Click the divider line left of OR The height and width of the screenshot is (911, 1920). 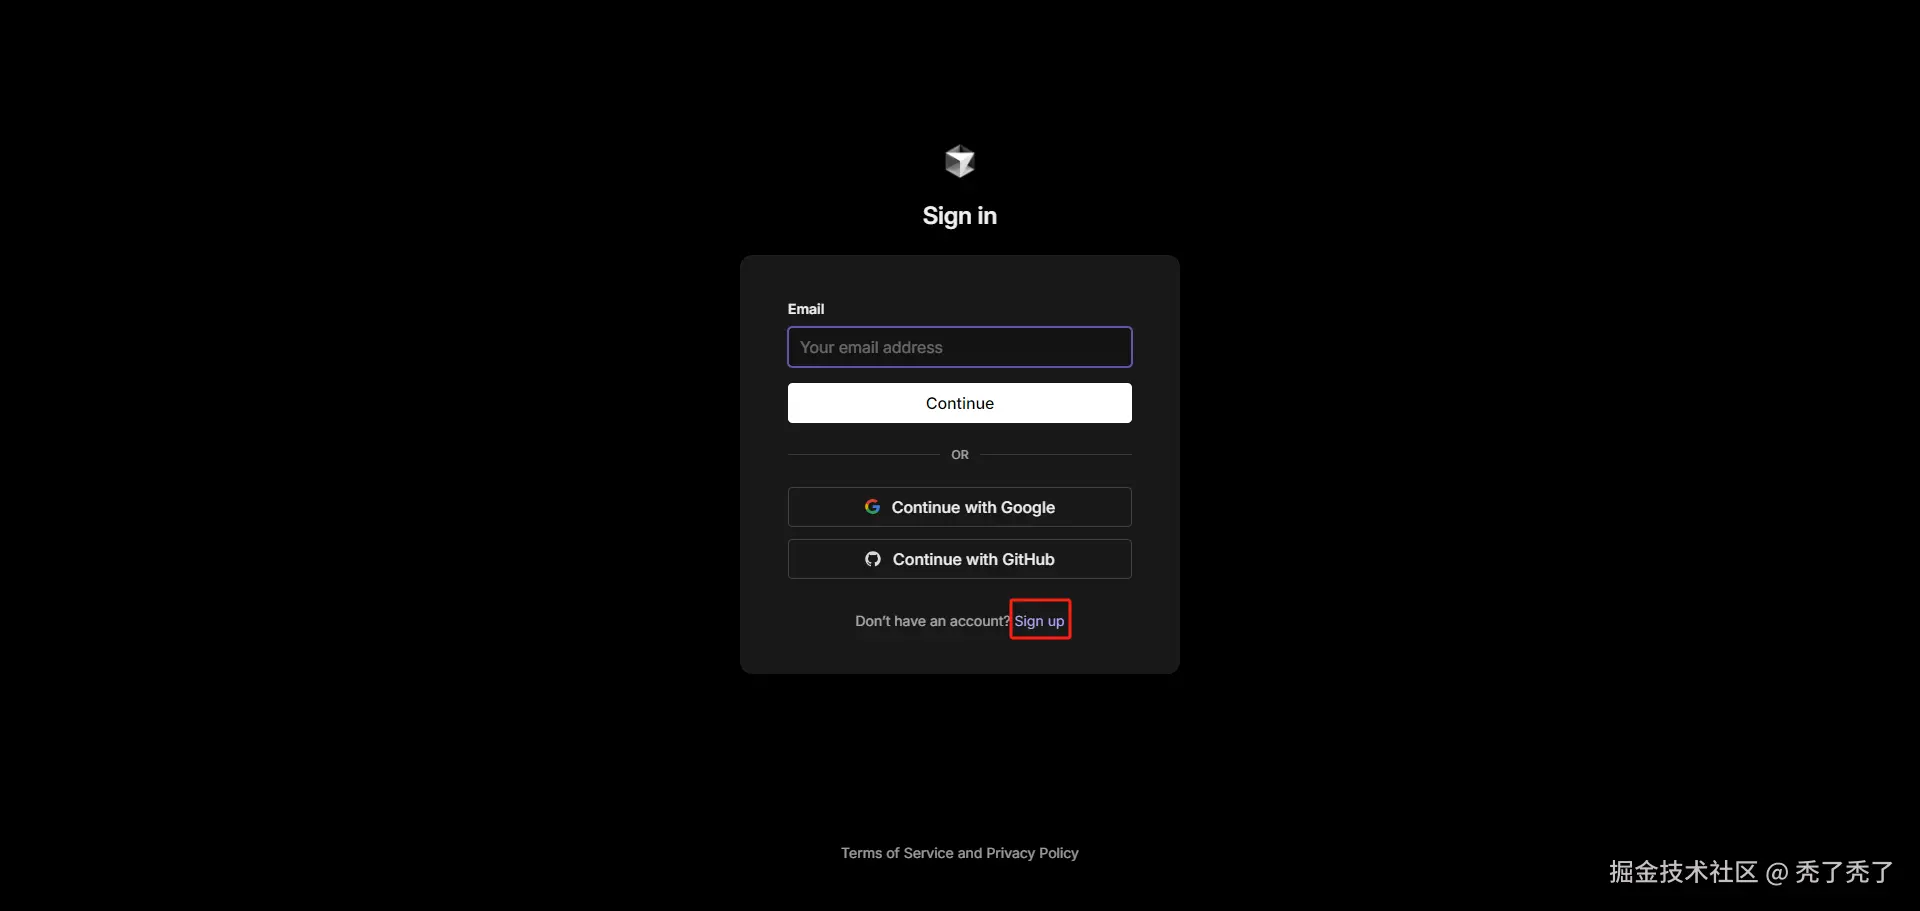pos(864,455)
